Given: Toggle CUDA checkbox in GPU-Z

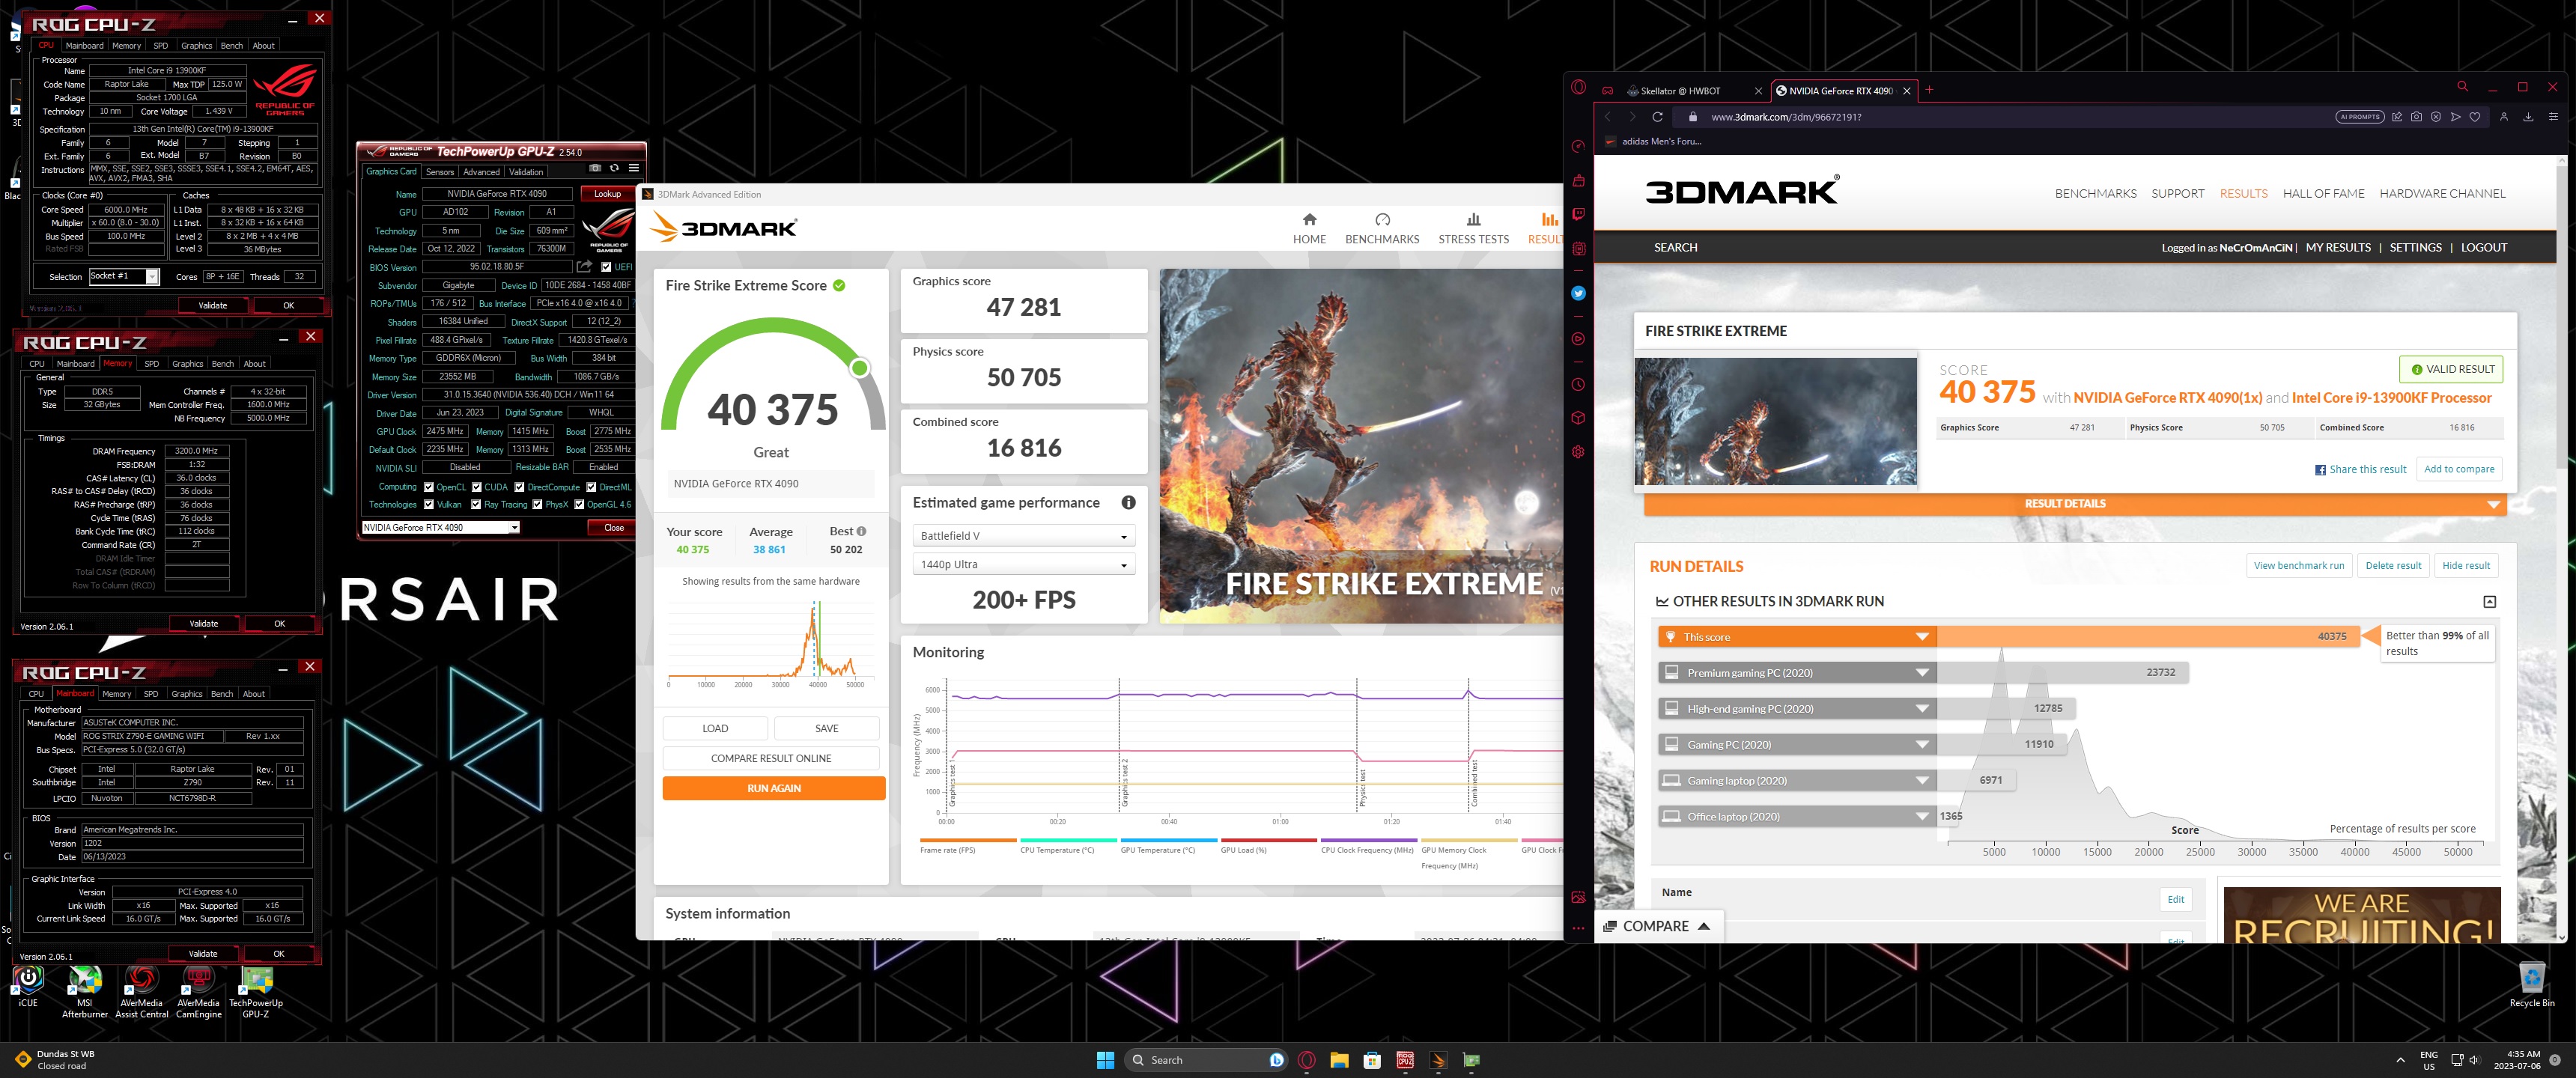Looking at the screenshot, I should tap(476, 488).
